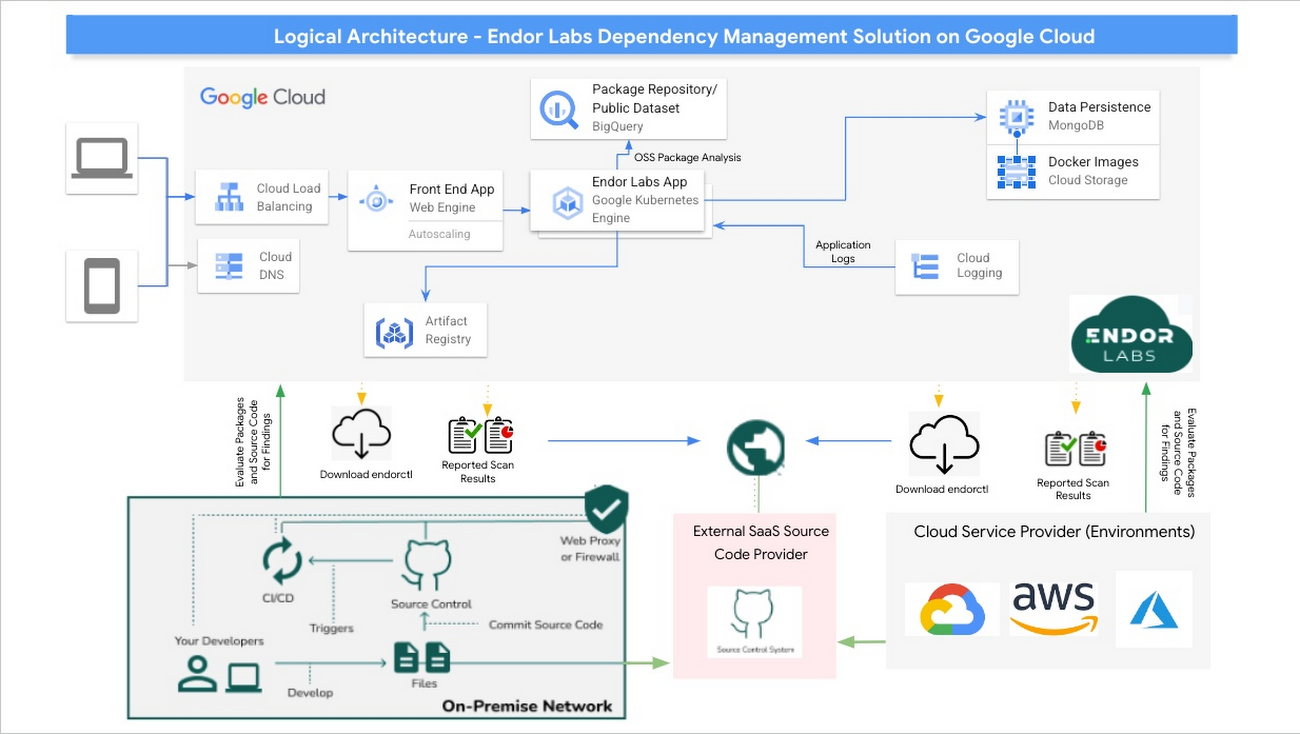Click 'Download endorctl' label near Cloud Service Provider

click(x=942, y=489)
